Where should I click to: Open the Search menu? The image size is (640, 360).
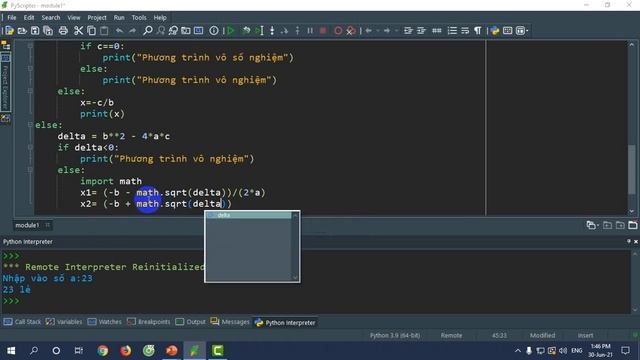pyautogui.click(x=51, y=18)
